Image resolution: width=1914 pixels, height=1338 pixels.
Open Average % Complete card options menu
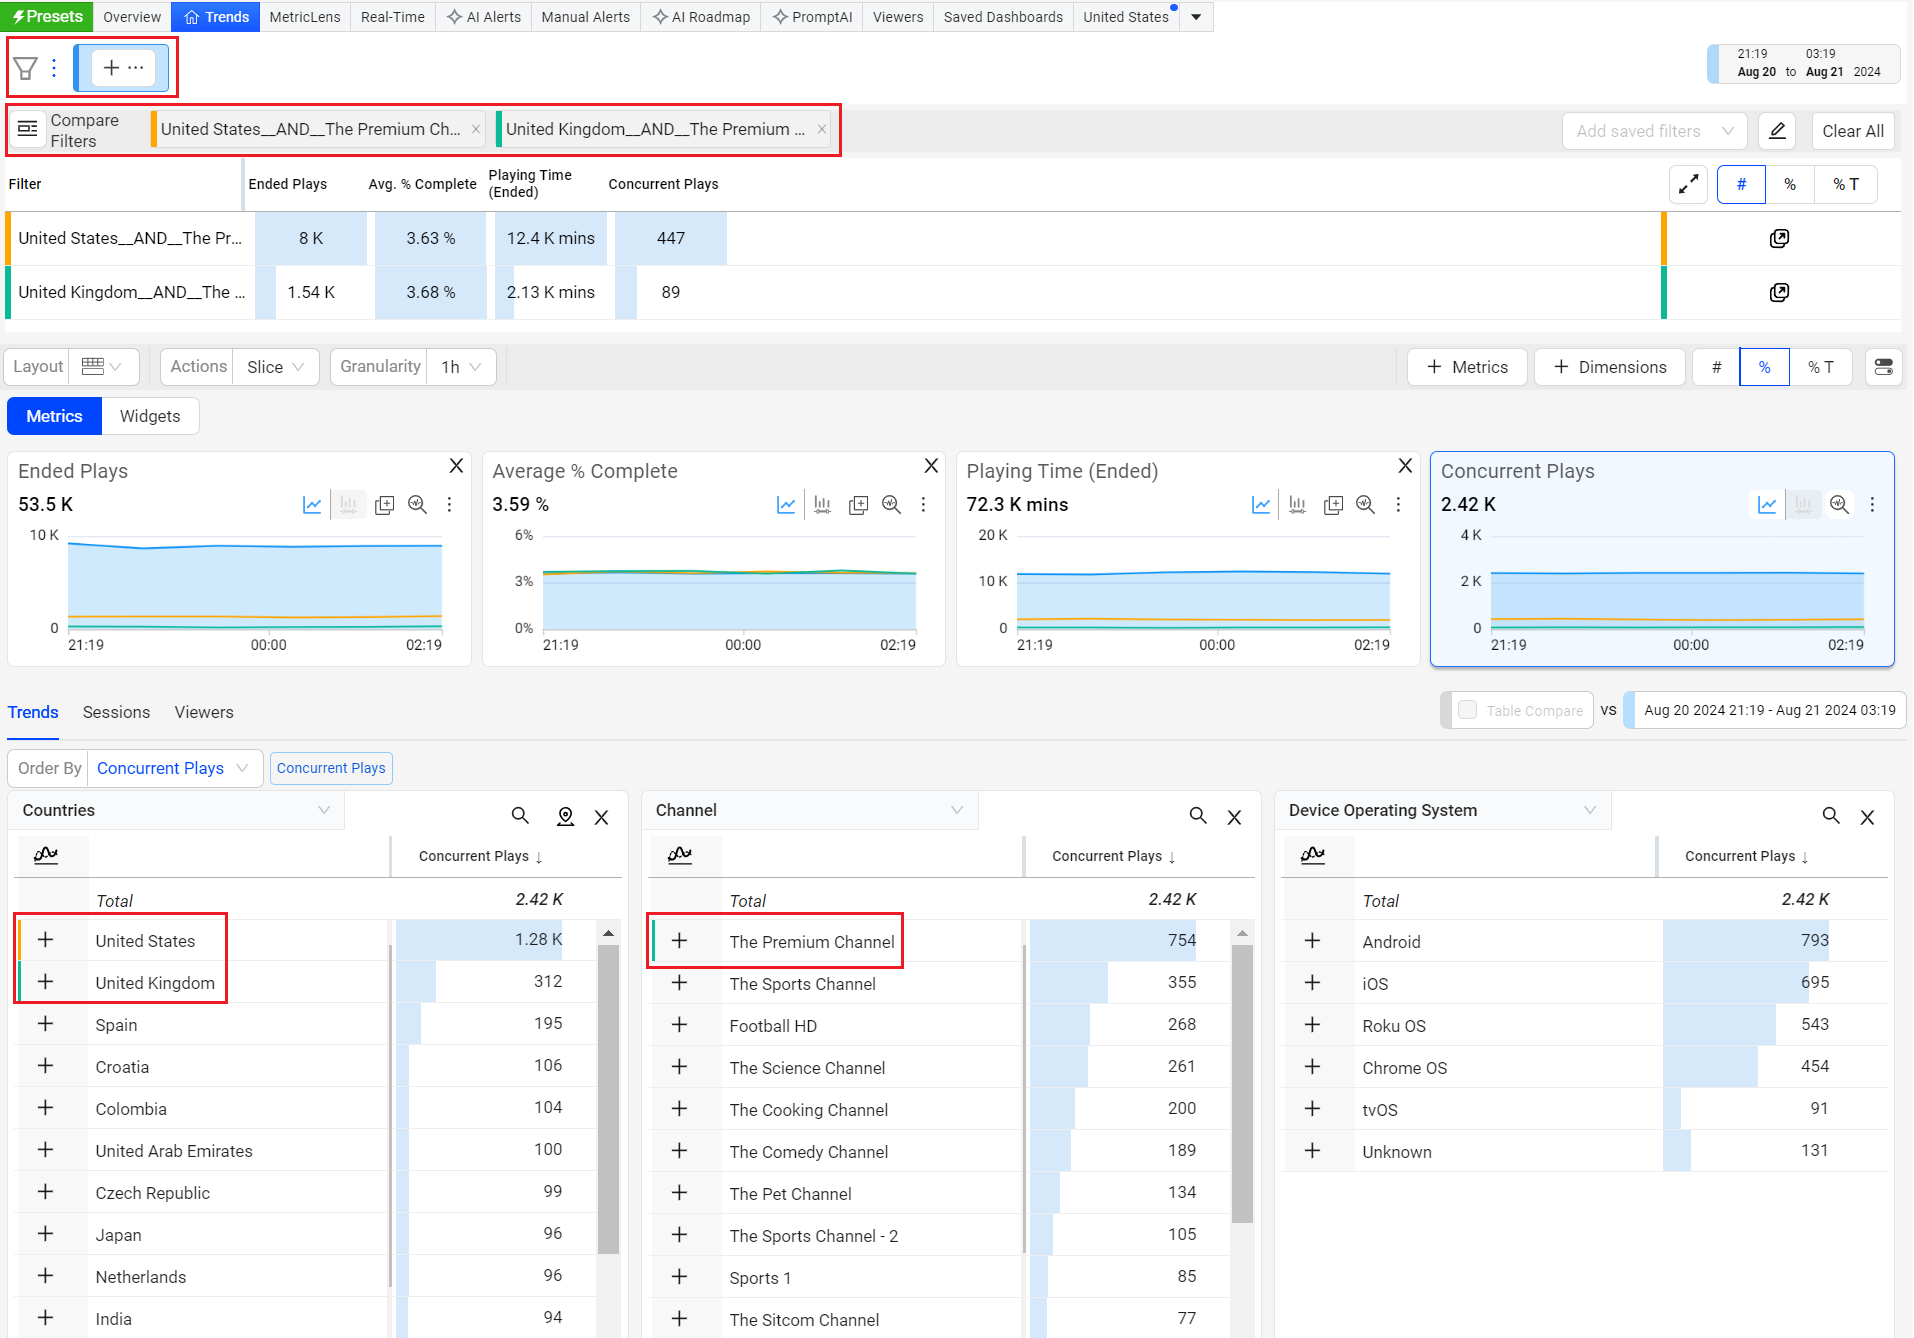[x=923, y=505]
